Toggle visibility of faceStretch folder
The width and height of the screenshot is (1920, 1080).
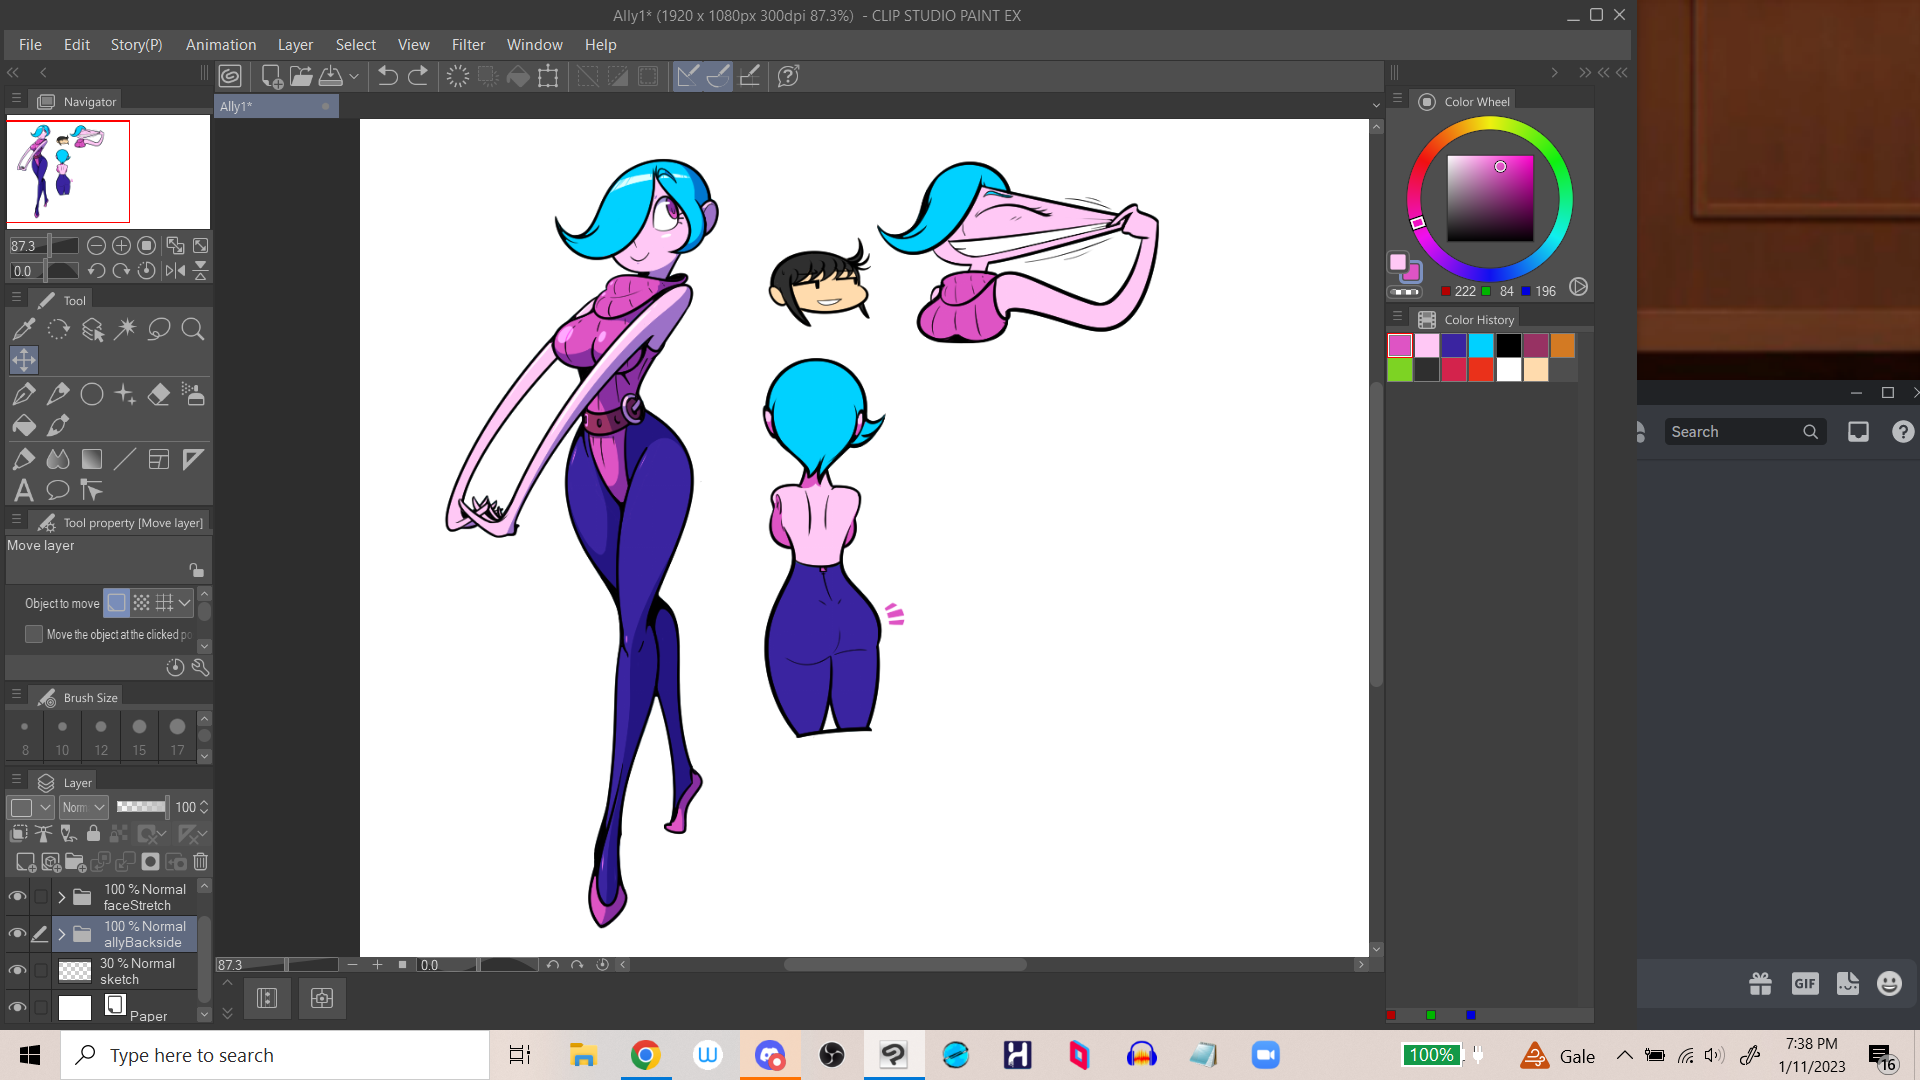click(17, 896)
